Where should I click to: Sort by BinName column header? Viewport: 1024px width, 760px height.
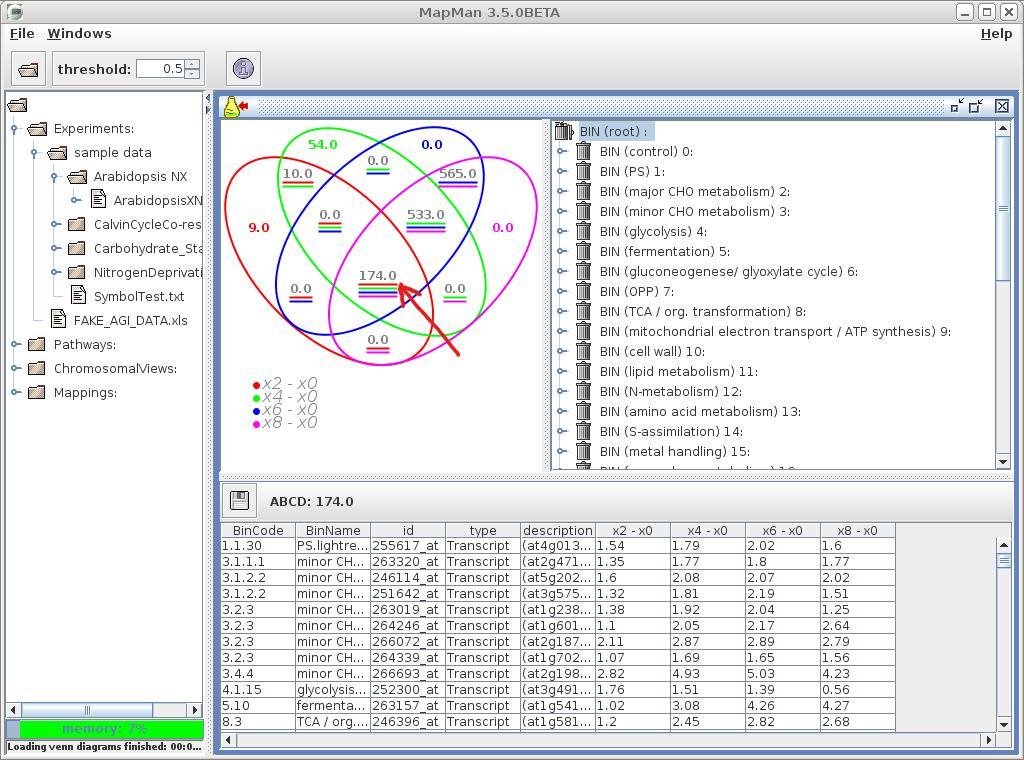tap(333, 530)
